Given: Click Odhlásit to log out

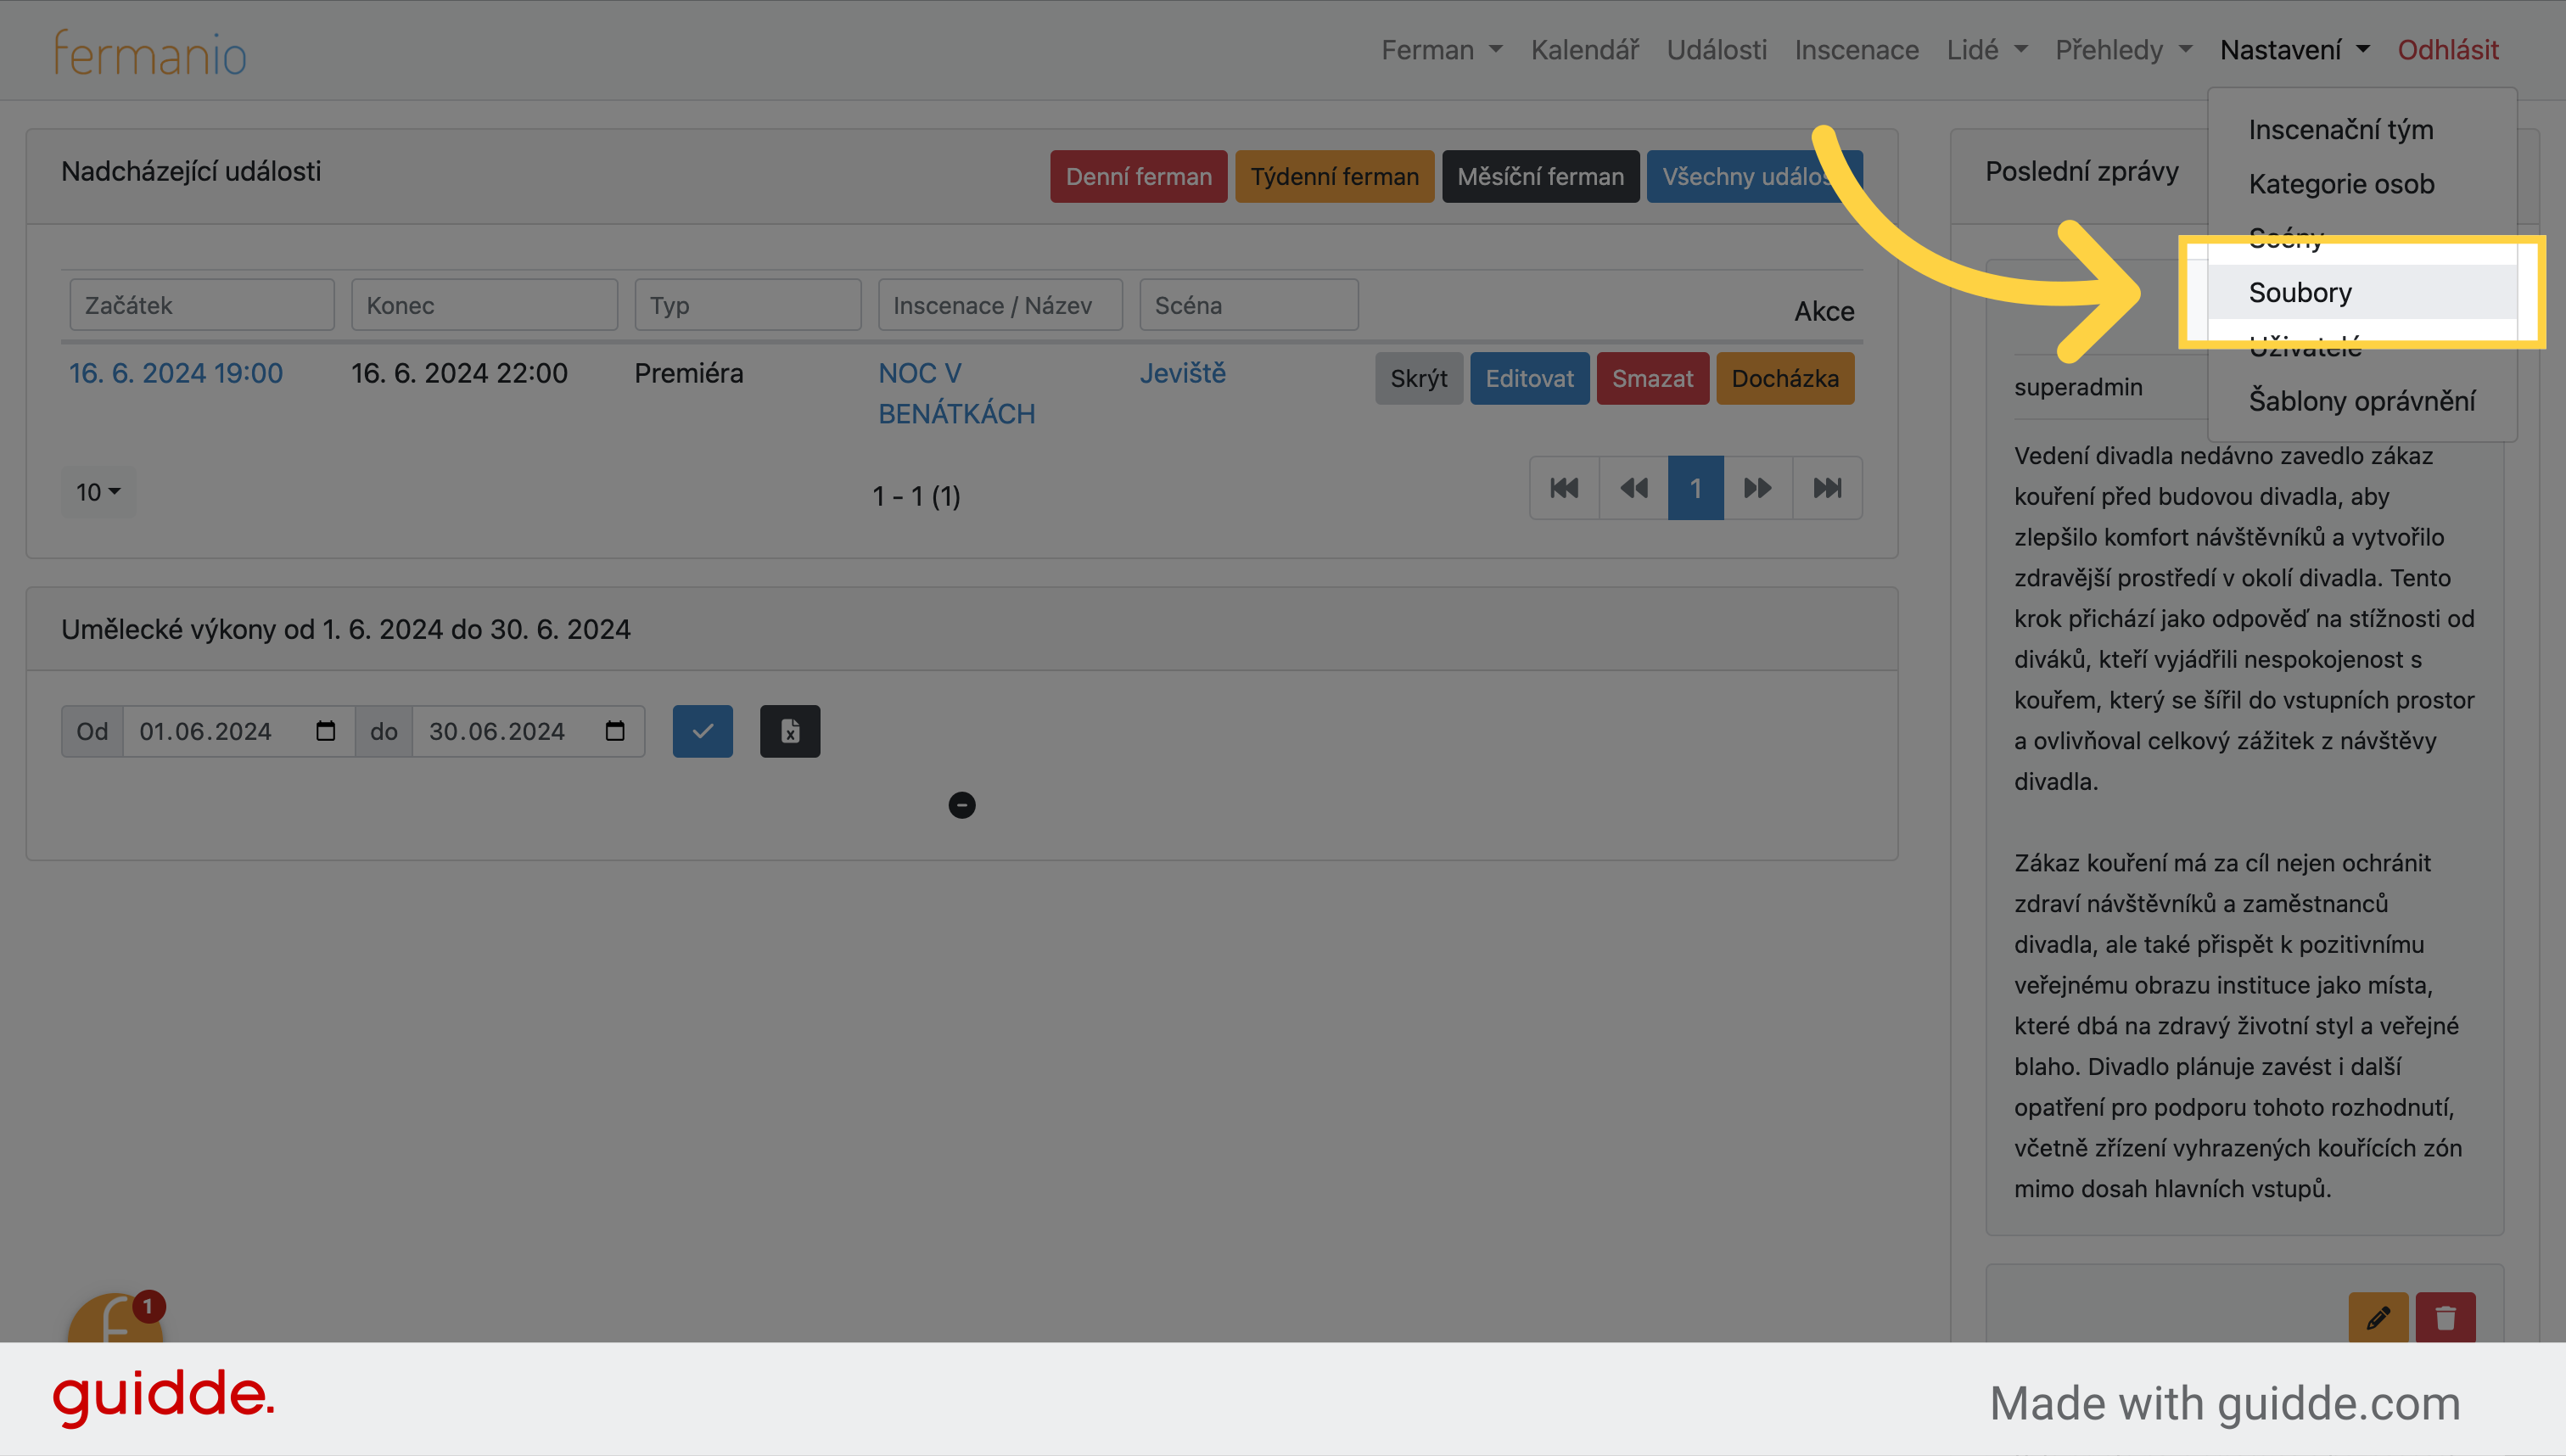Looking at the screenshot, I should (2448, 50).
